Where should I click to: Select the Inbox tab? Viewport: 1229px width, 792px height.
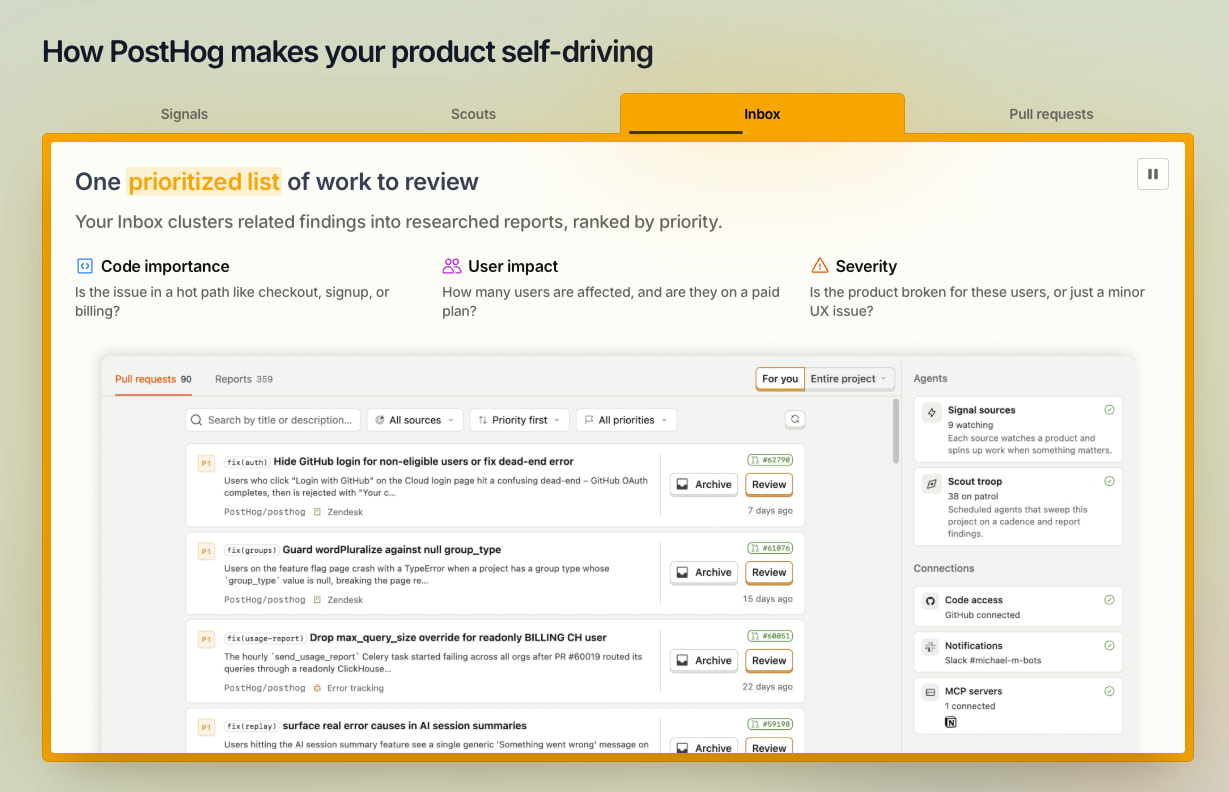tap(762, 114)
